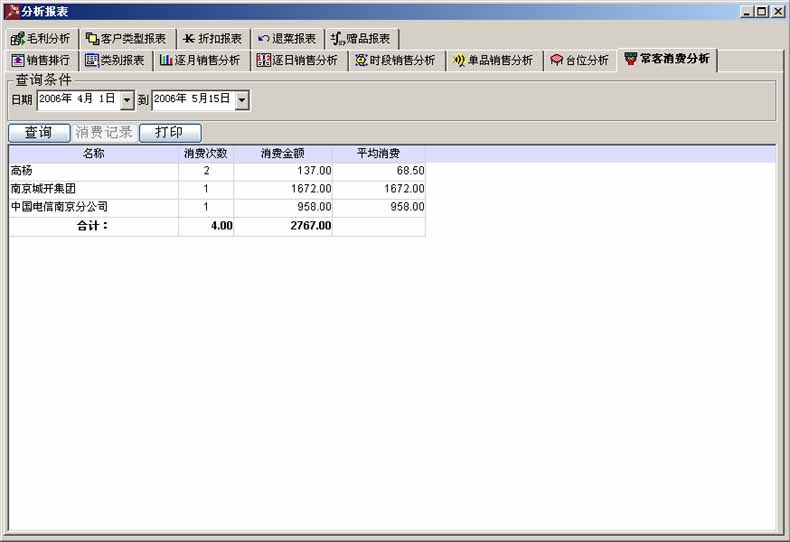Expand the end date dropdown
The width and height of the screenshot is (790, 542).
point(242,100)
